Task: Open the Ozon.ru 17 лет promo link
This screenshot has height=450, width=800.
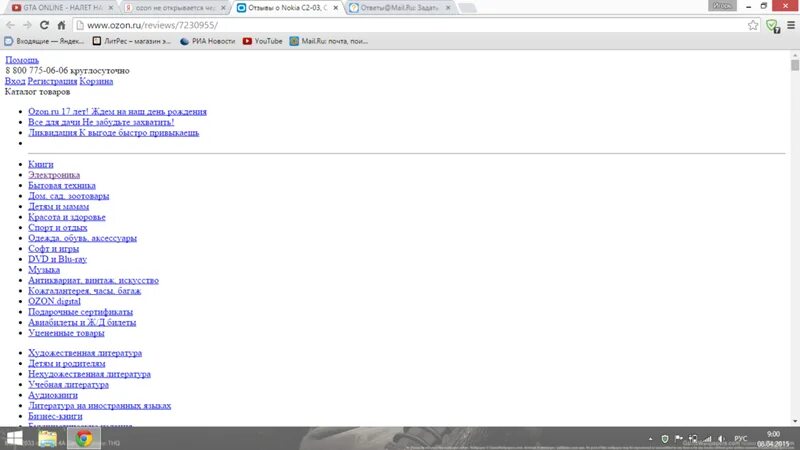Action: pos(117,112)
